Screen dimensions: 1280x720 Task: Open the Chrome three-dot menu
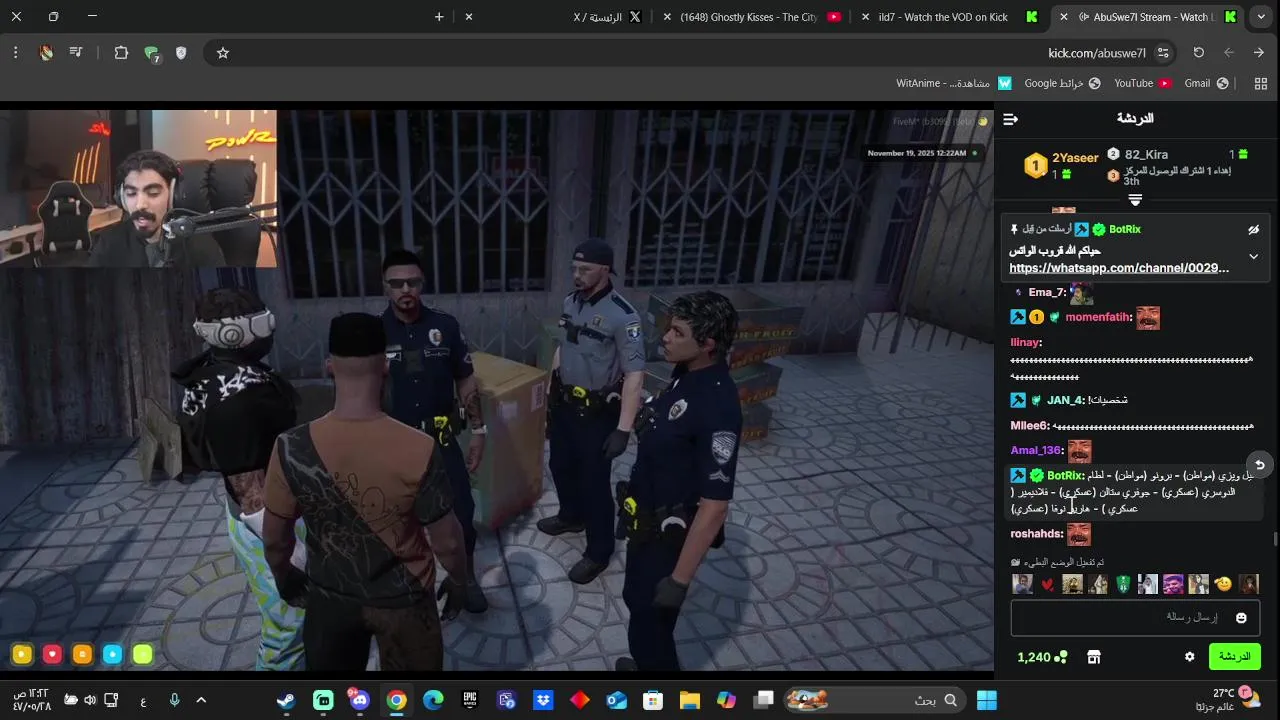pos(15,53)
